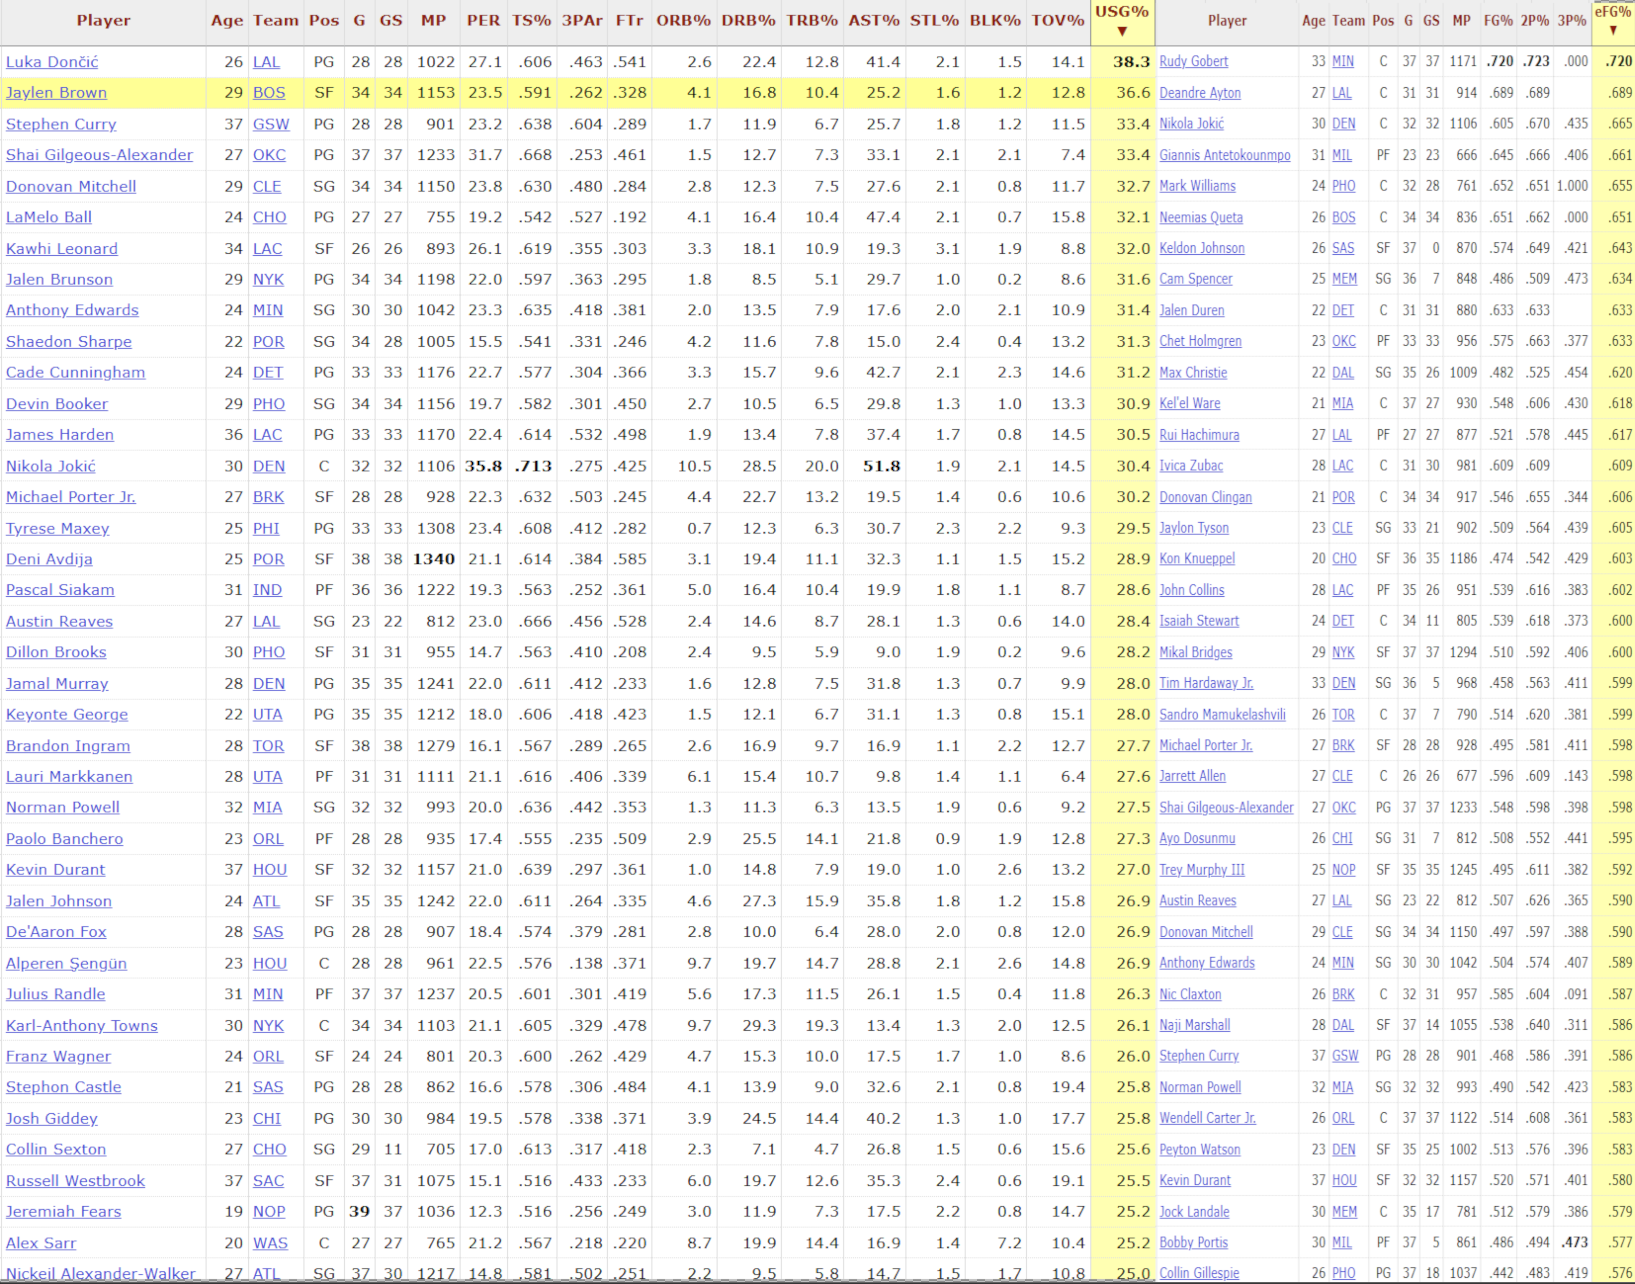The height and width of the screenshot is (1284, 1635).
Task: Open Kawhi Leonard's player page
Action: pyautogui.click(x=62, y=248)
